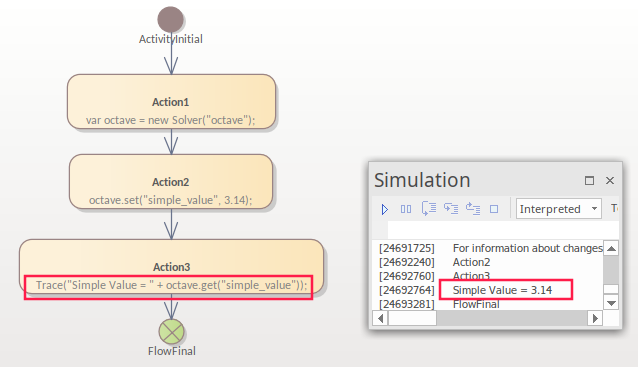This screenshot has height=367, width=638.
Task: Select the Action2 octave.set element
Action: 171,181
